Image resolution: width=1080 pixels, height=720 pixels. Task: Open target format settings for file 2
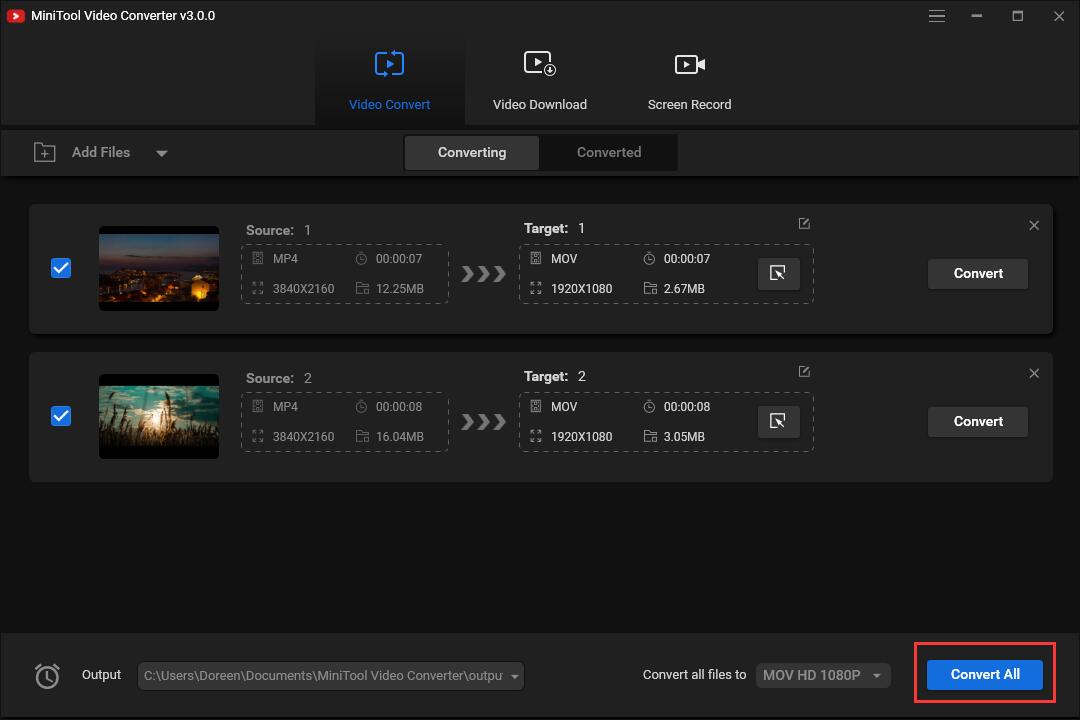778,421
